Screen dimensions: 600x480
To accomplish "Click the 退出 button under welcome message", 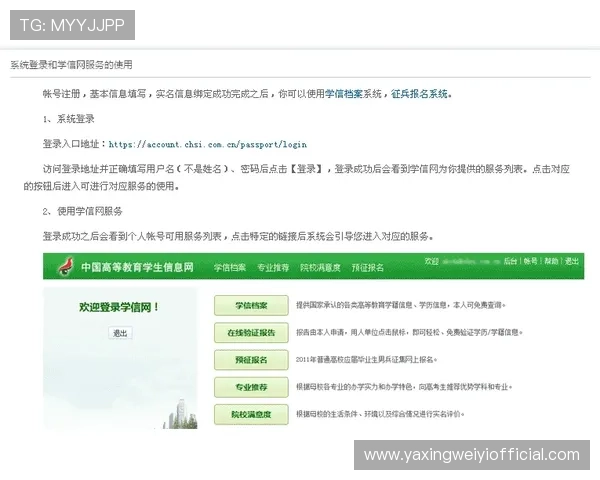I will point(120,333).
